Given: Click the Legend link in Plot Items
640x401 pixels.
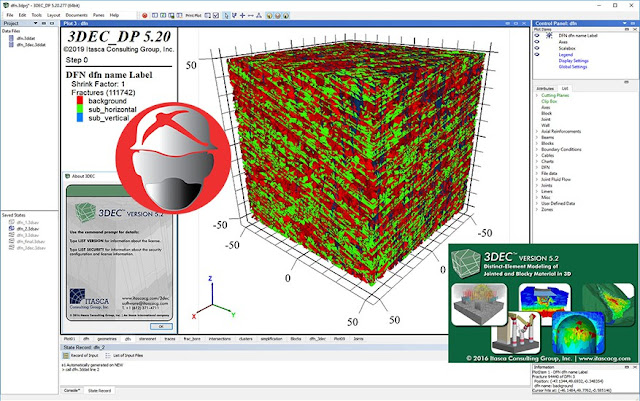Looking at the screenshot, I should tap(566, 54).
